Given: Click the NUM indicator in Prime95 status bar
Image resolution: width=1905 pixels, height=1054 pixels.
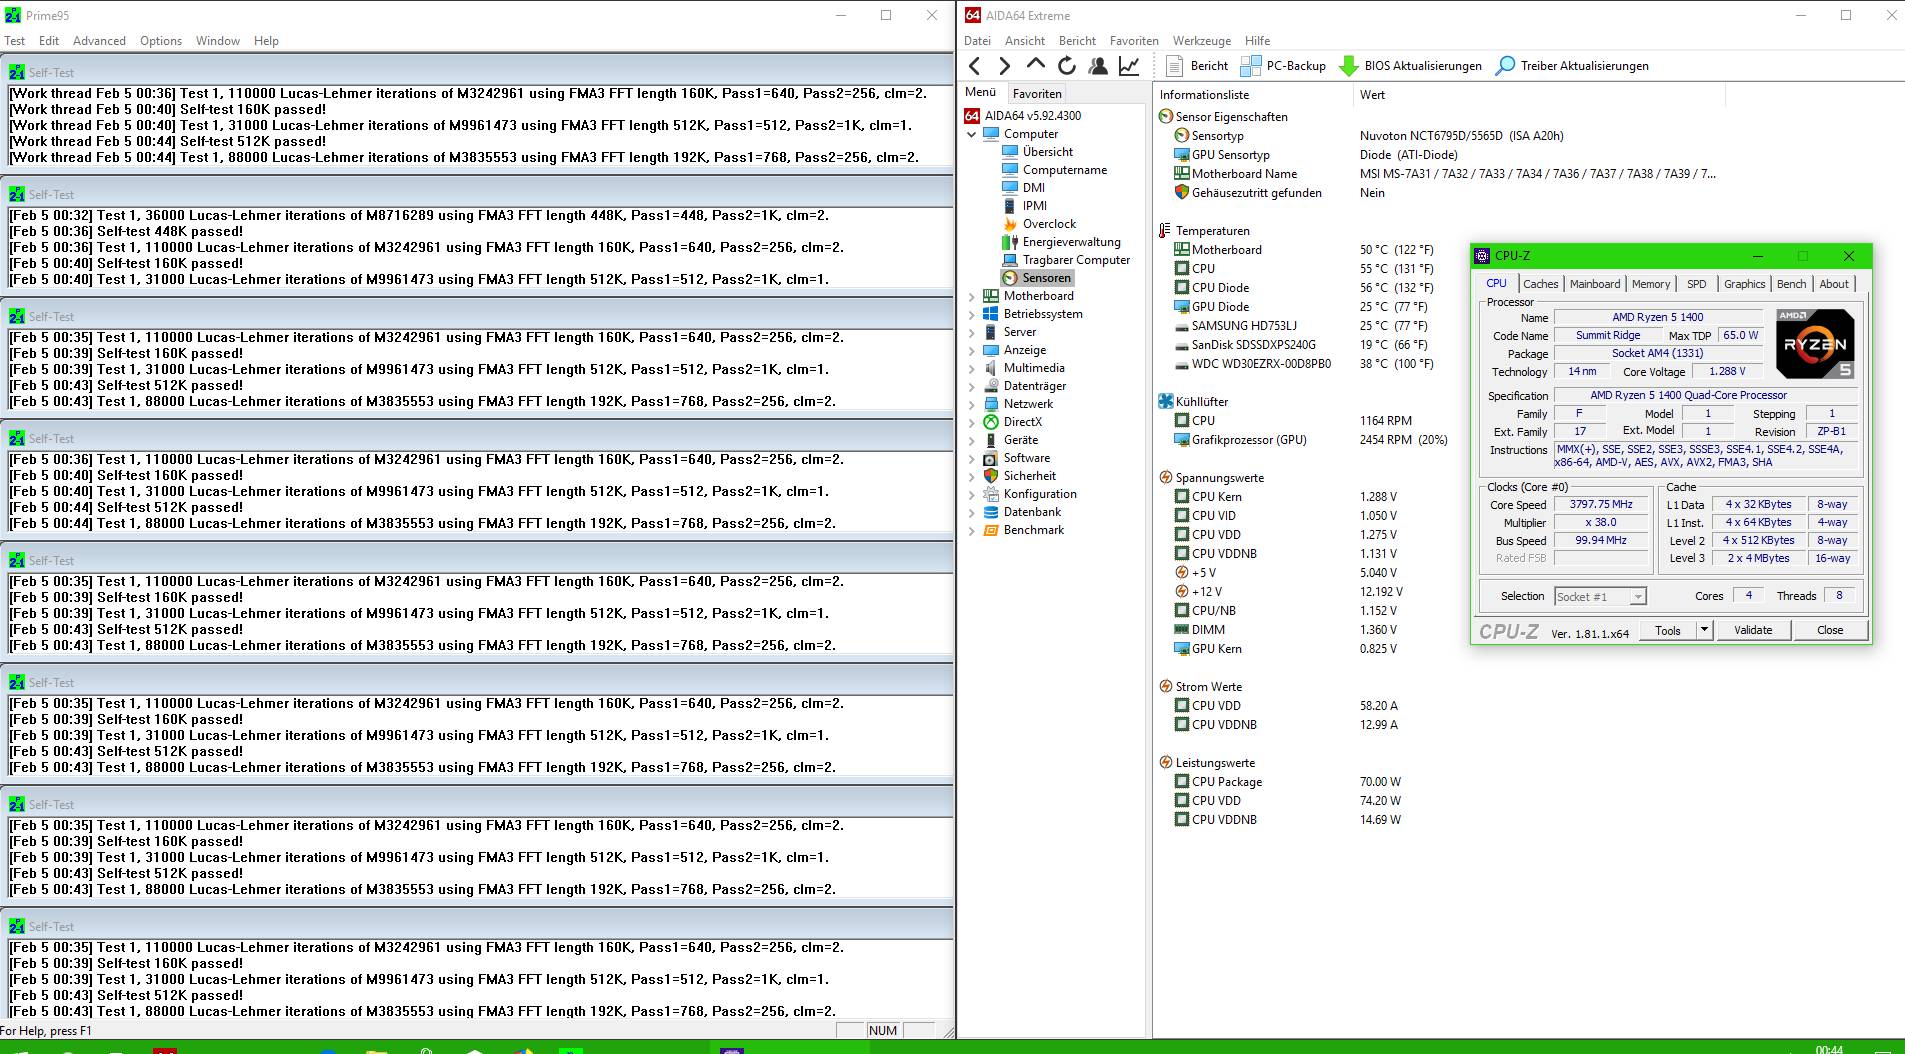Looking at the screenshot, I should [883, 1031].
